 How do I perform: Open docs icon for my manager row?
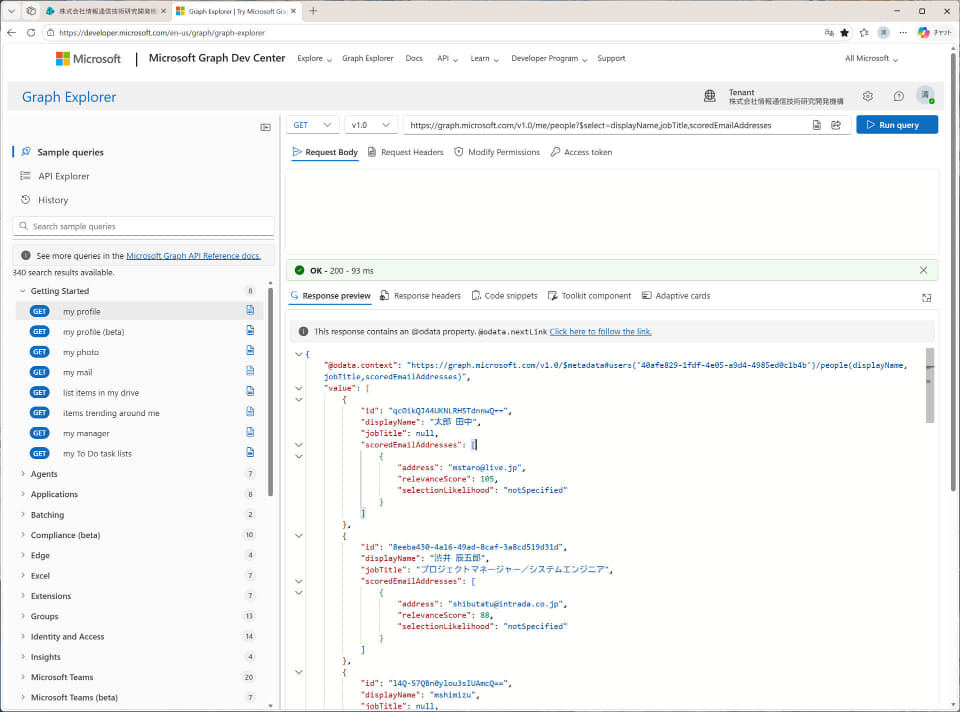click(250, 432)
